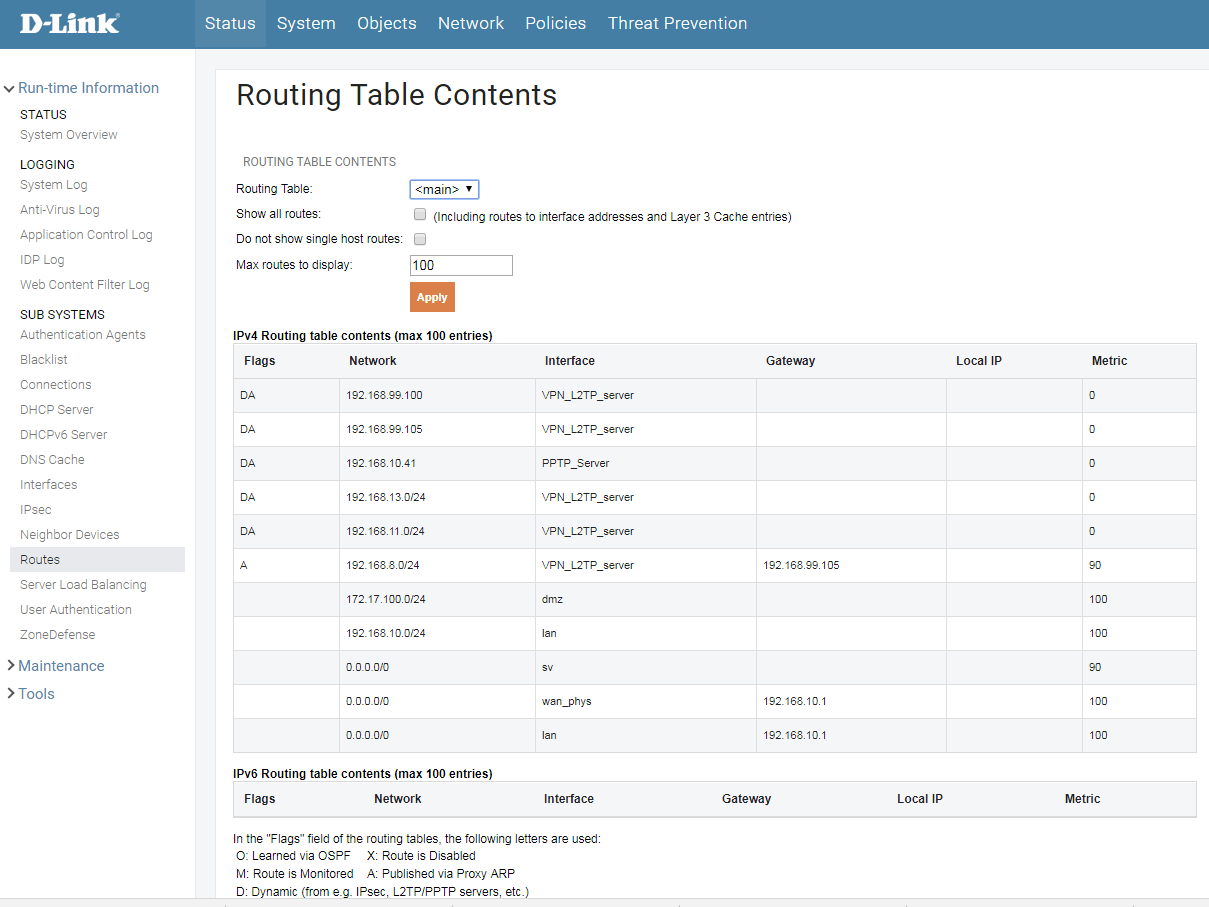Click the D-Link logo
Screen dimensions: 1209x907
69,23
